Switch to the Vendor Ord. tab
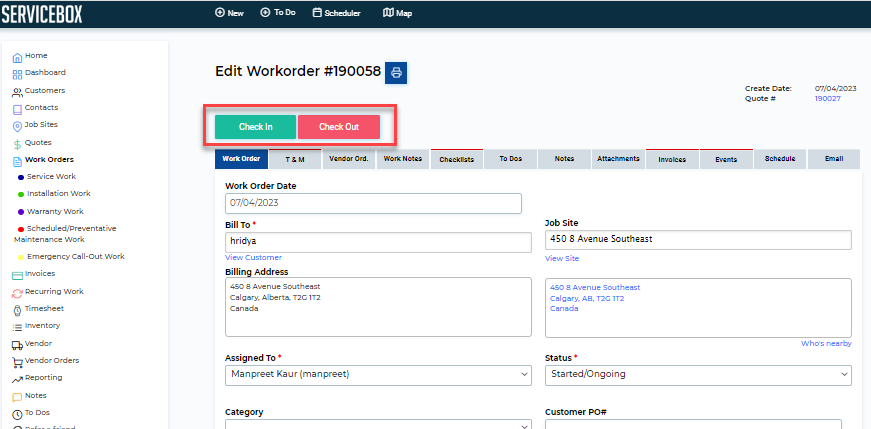The height and width of the screenshot is (429, 871). [349, 159]
